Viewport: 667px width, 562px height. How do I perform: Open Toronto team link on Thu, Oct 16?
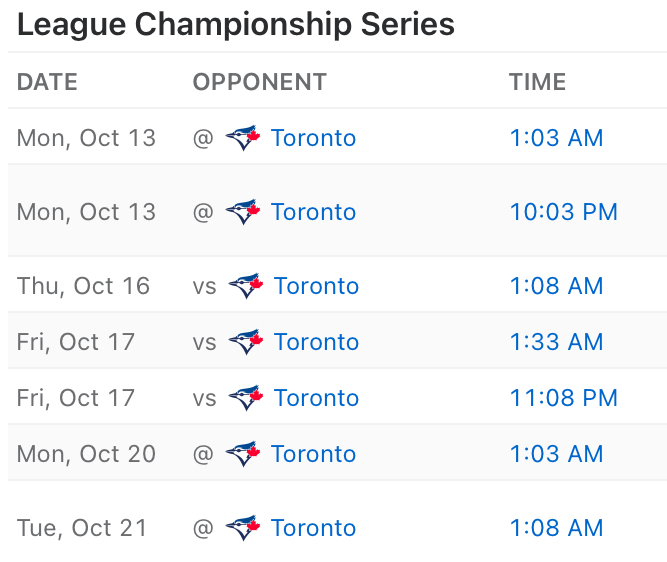[316, 286]
